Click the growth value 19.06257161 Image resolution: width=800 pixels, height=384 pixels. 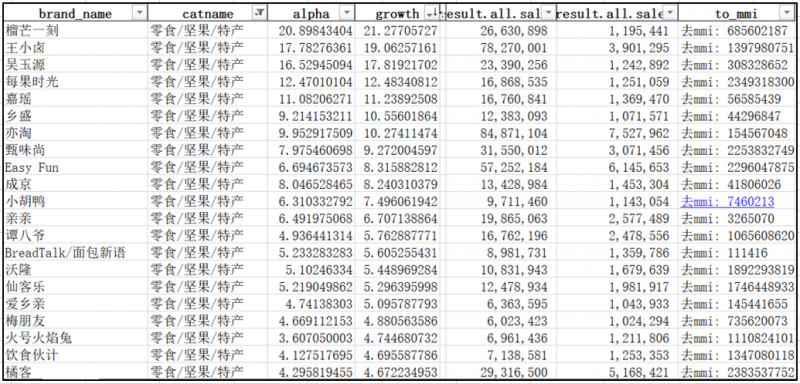click(401, 48)
